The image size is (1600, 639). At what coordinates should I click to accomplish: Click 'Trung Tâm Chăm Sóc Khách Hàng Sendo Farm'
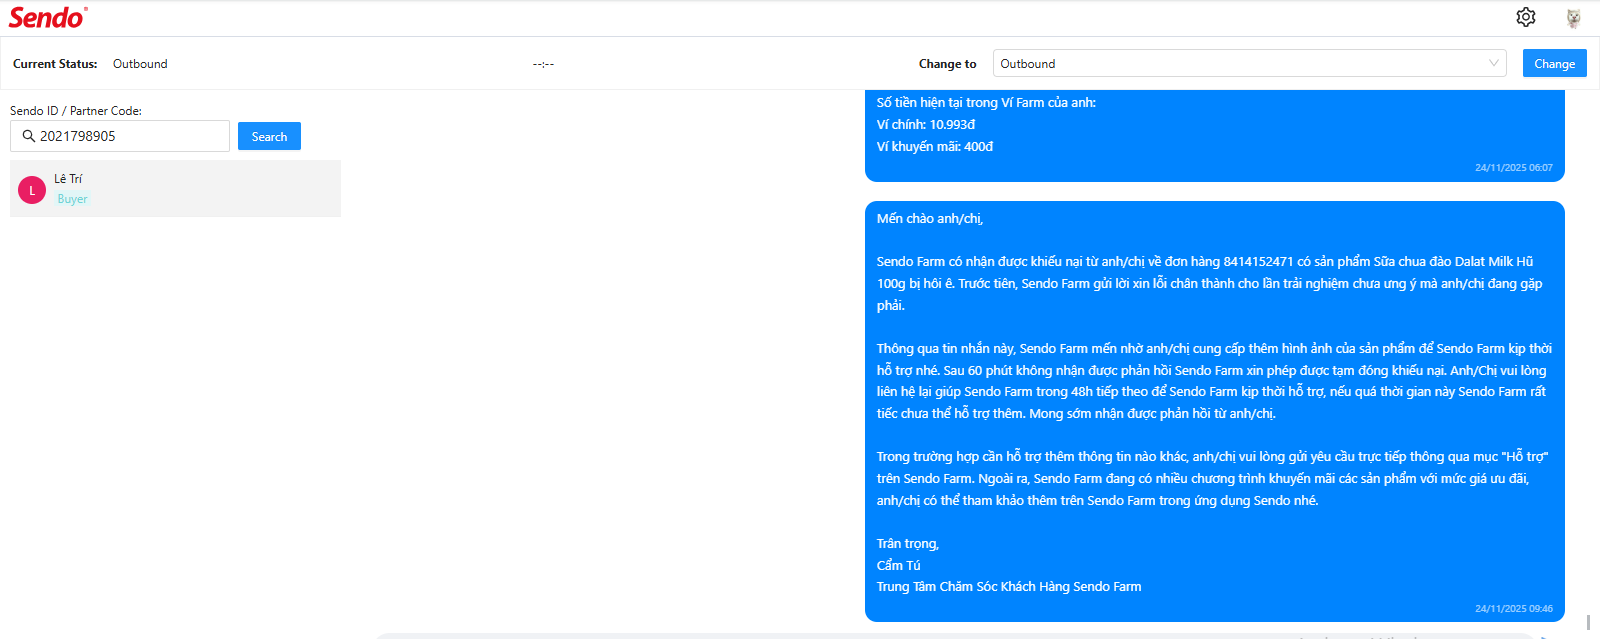tap(1009, 586)
